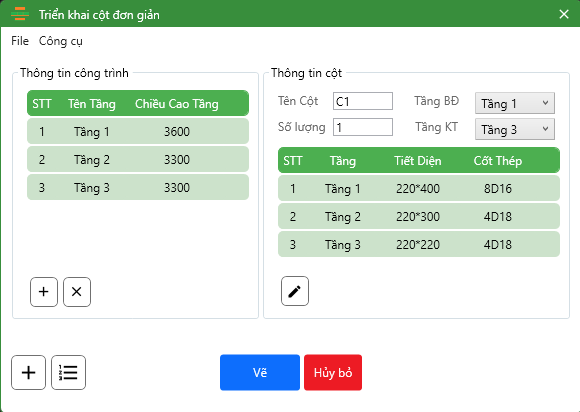Select the column row with 220*400 section
The width and height of the screenshot is (580, 412).
click(x=419, y=189)
